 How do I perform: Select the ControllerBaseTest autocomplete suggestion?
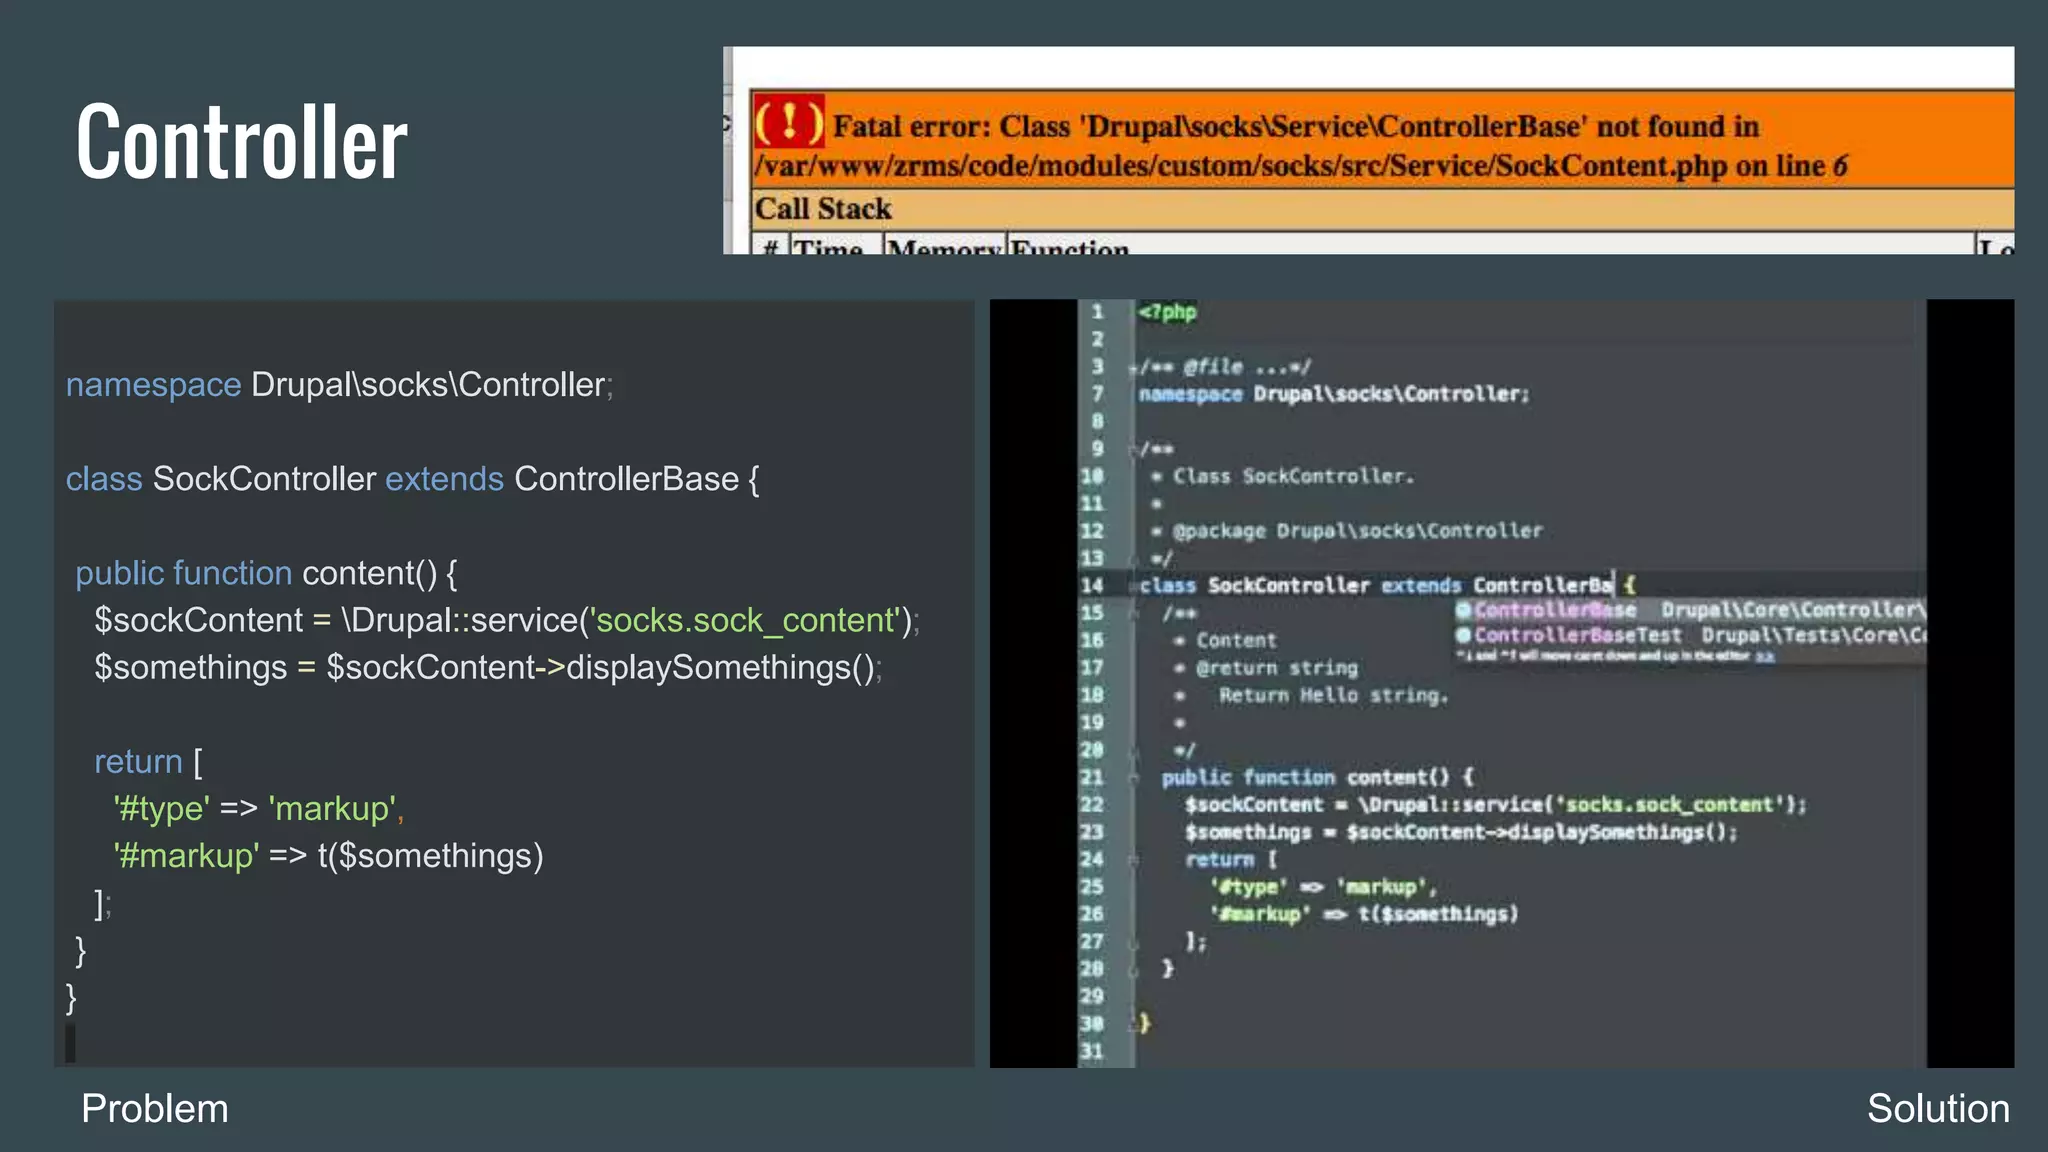tap(1690, 635)
